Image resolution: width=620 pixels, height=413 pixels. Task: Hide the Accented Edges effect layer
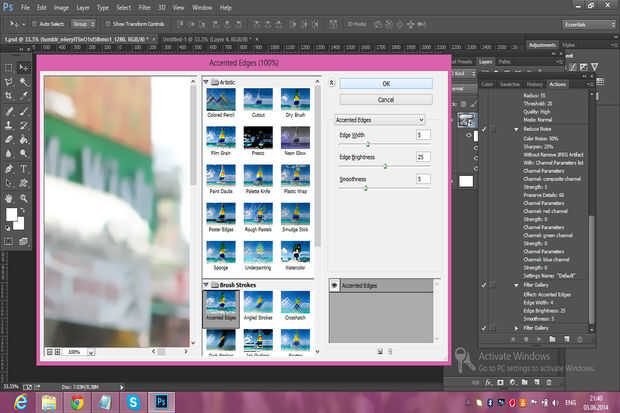coord(335,284)
